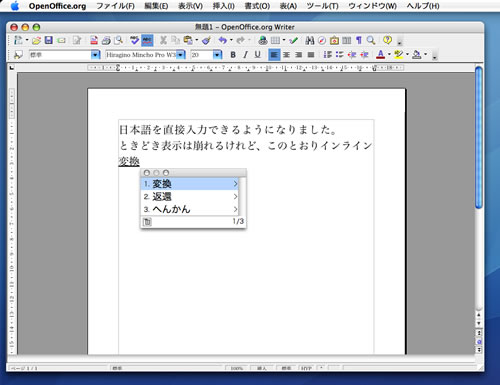
Task: Open the Background Color dropdown arrow
Action: pos(425,55)
